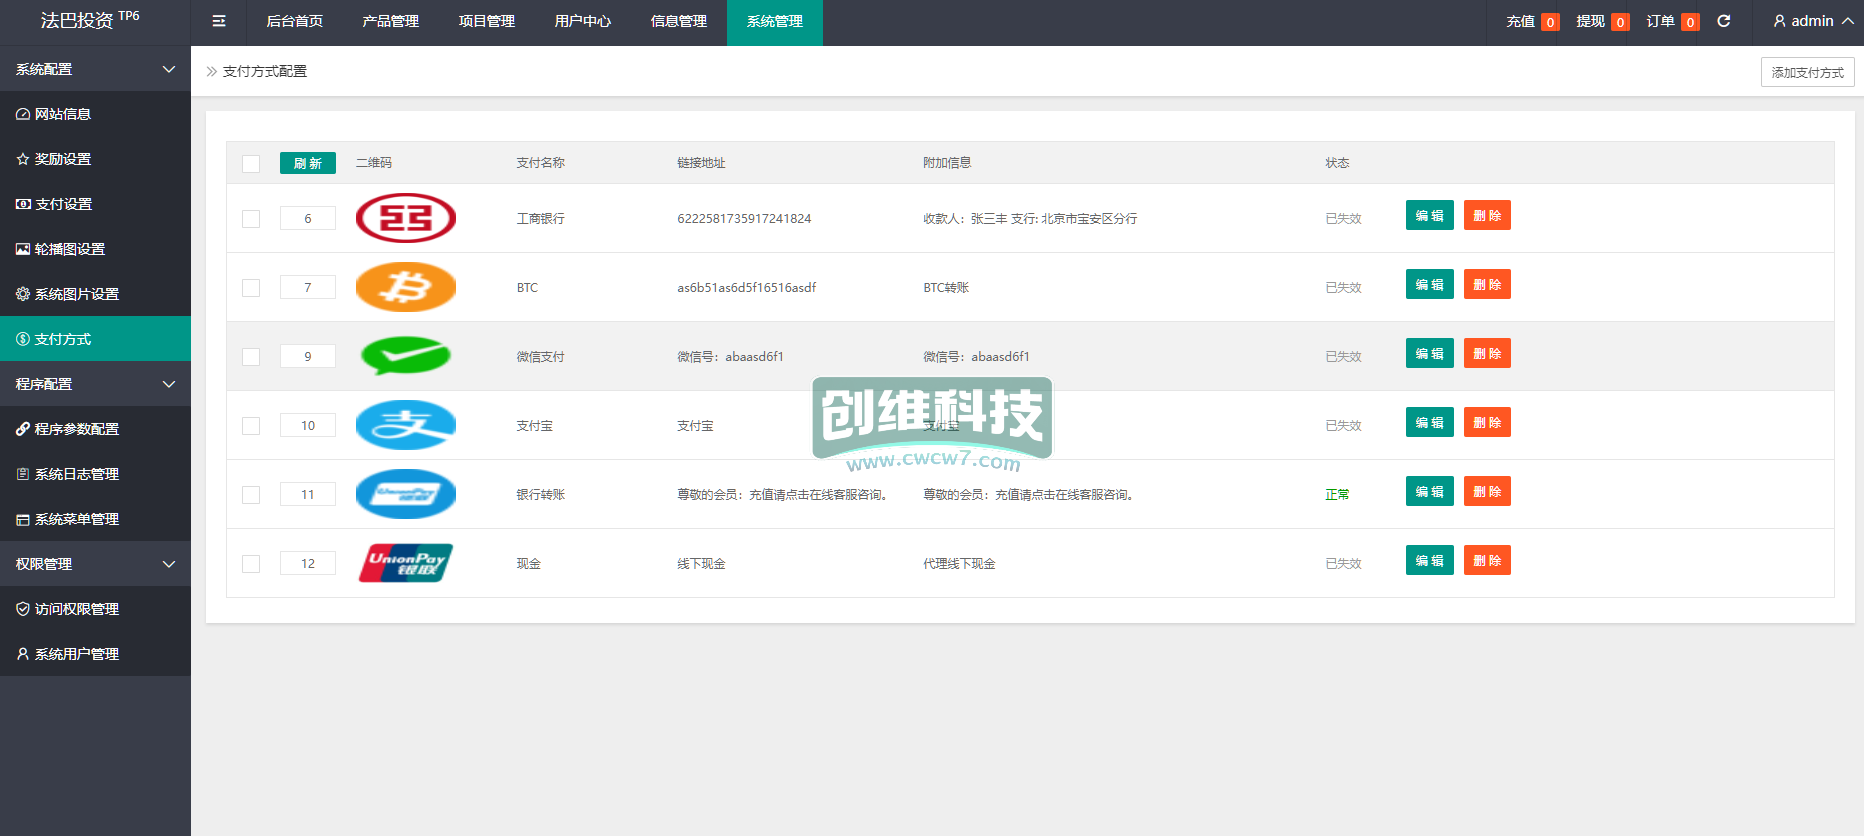This screenshot has width=1864, height=836.
Task: Click the green 刷新 button
Action: tap(308, 163)
